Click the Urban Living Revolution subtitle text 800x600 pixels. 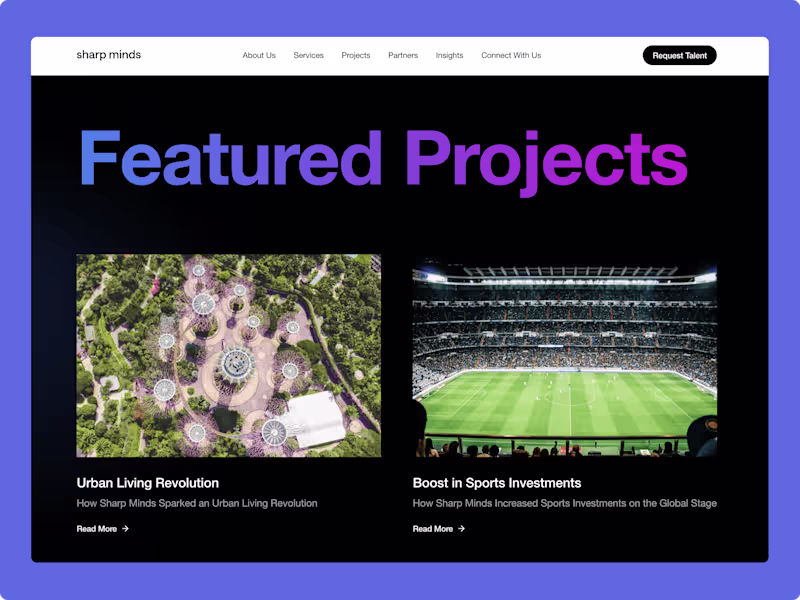[197, 503]
